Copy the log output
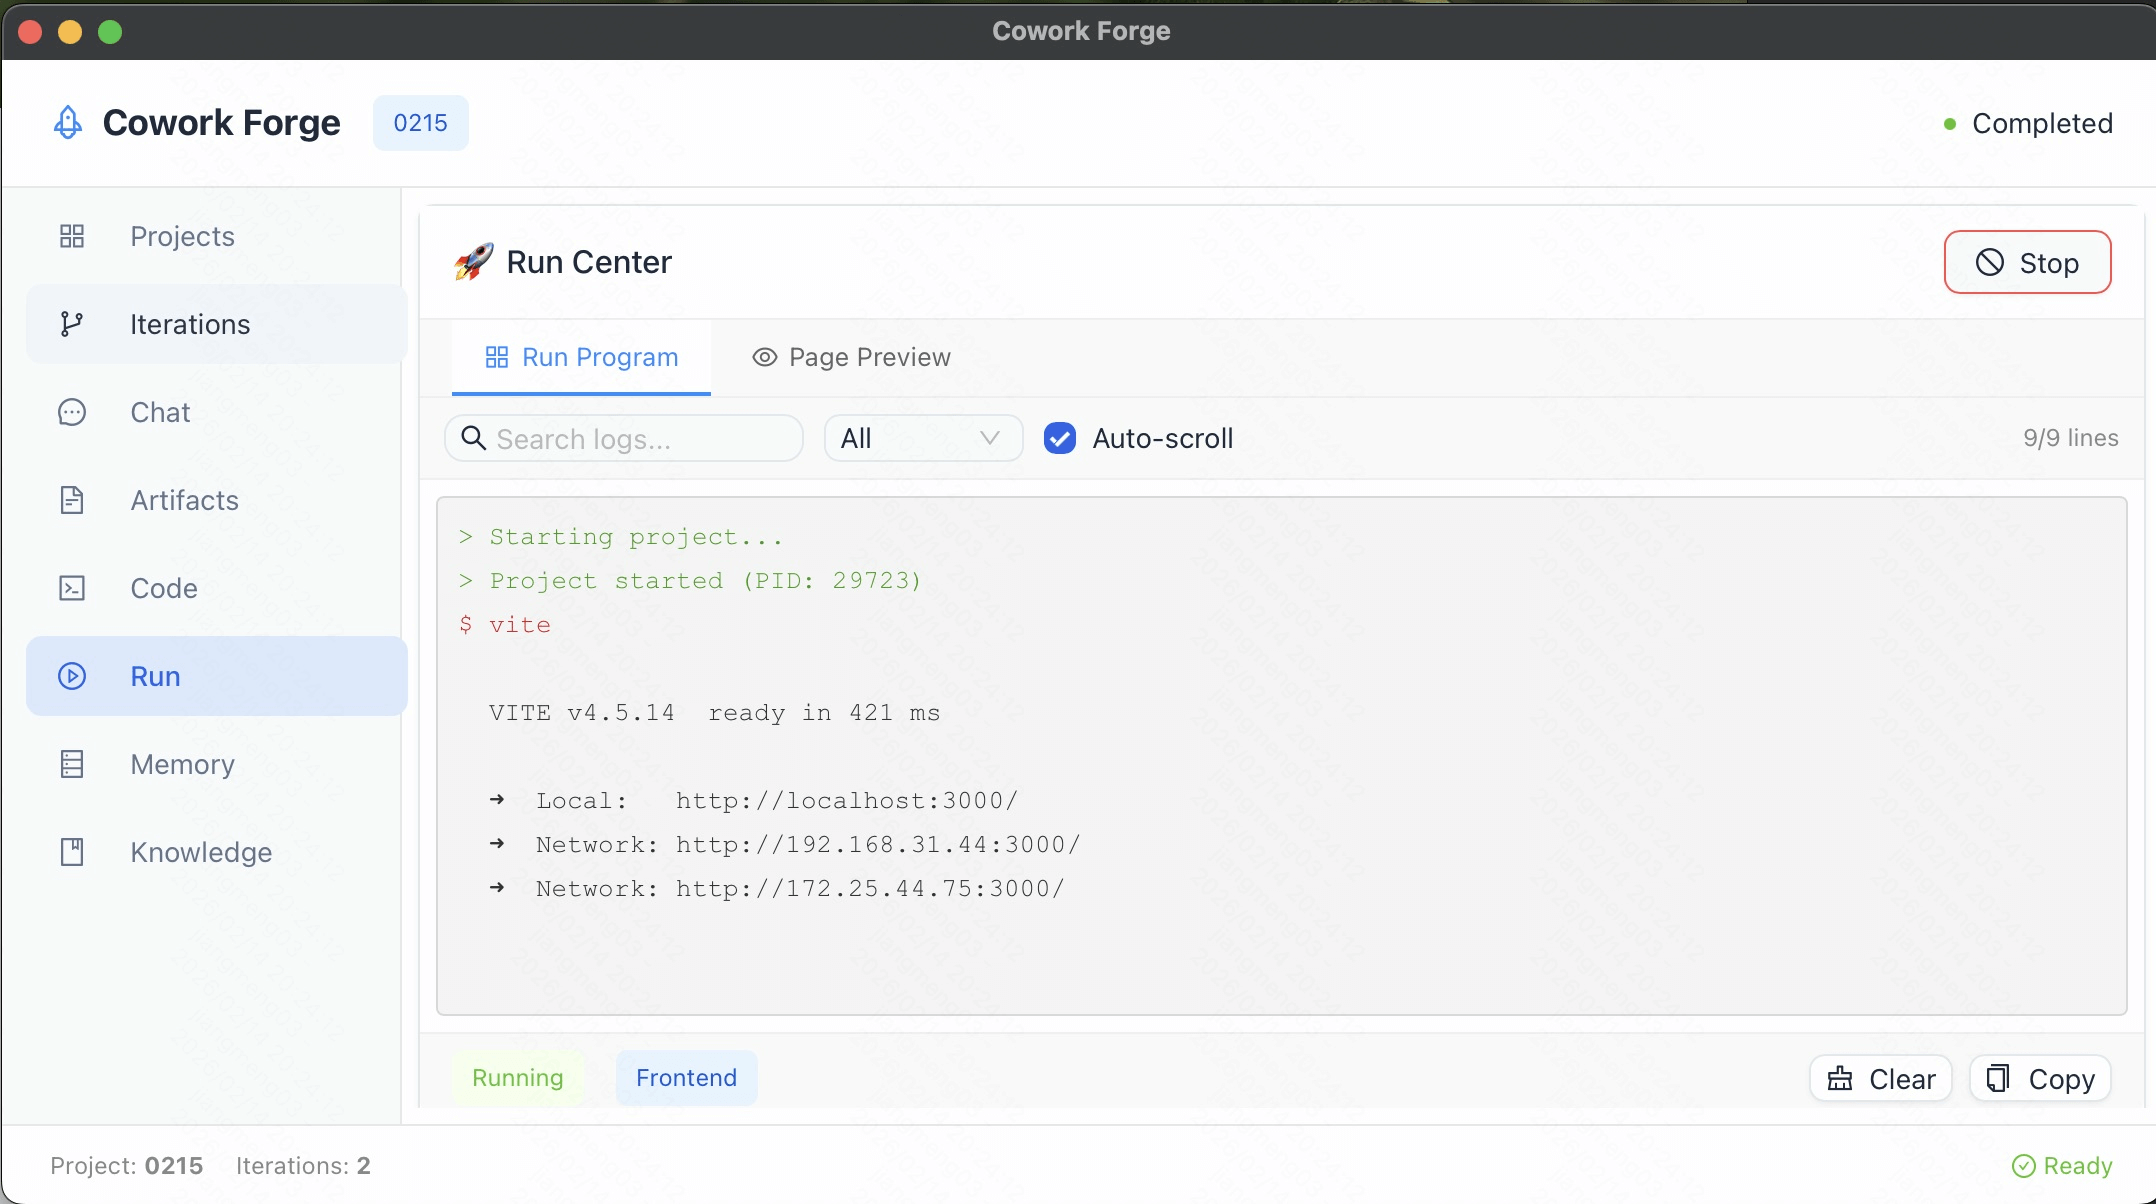This screenshot has width=2156, height=1204. [2039, 1077]
